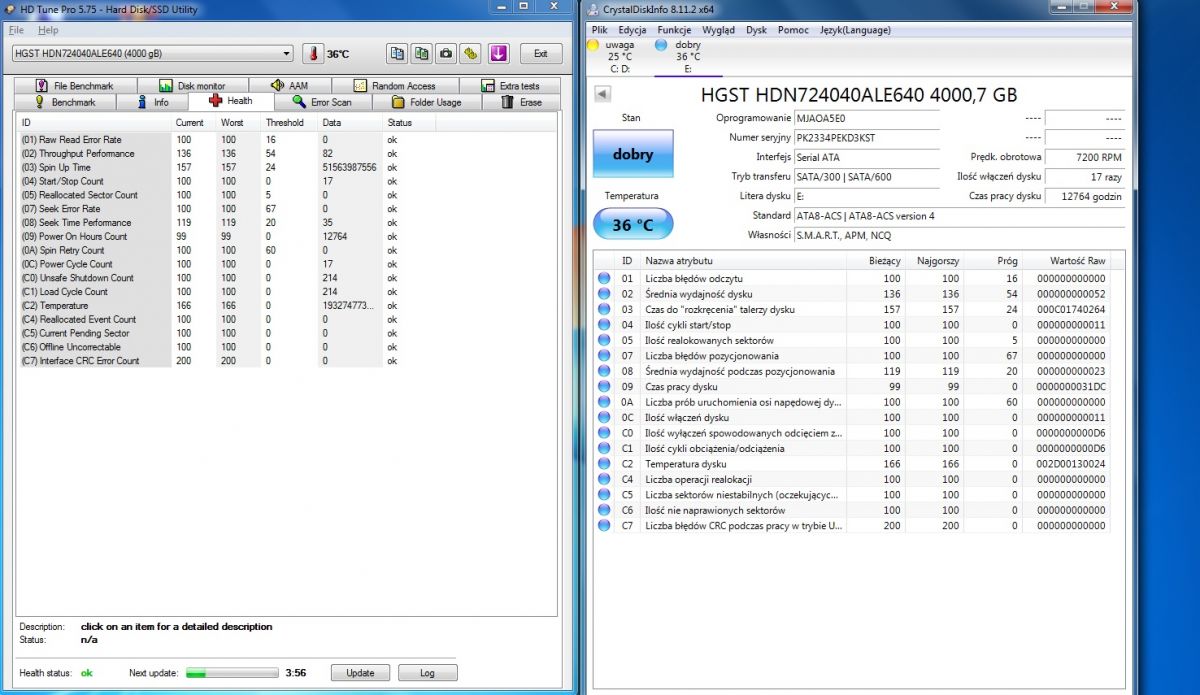Click the purple download arrow icon
Screen dimensions: 1200x695
tap(498, 53)
